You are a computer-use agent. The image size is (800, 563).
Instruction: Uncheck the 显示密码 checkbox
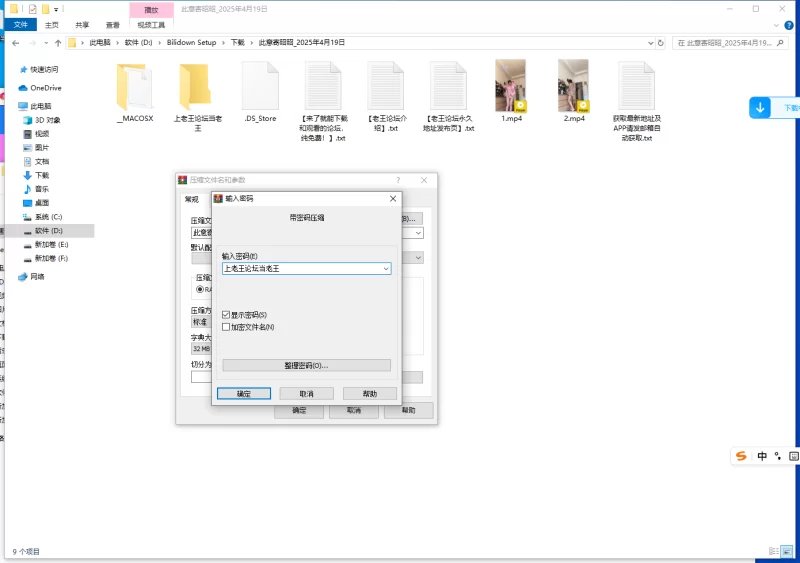click(x=226, y=315)
